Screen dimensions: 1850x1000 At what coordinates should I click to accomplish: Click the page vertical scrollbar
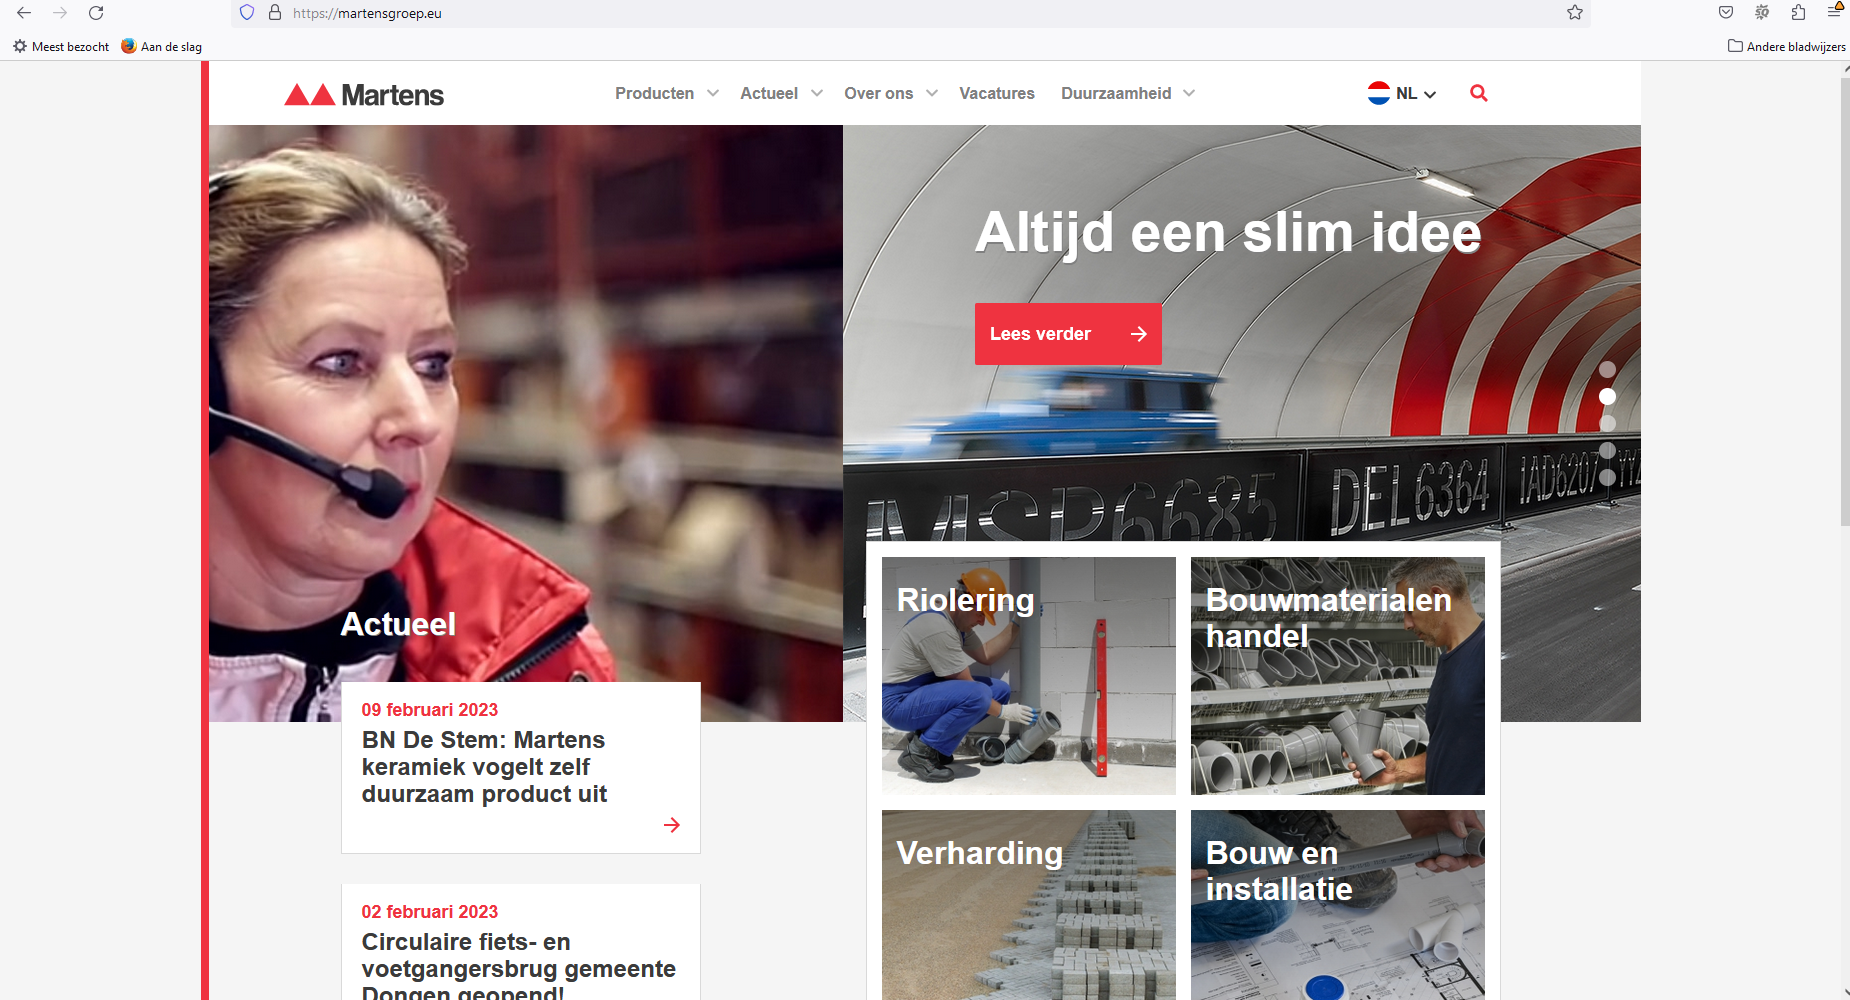point(1844,300)
